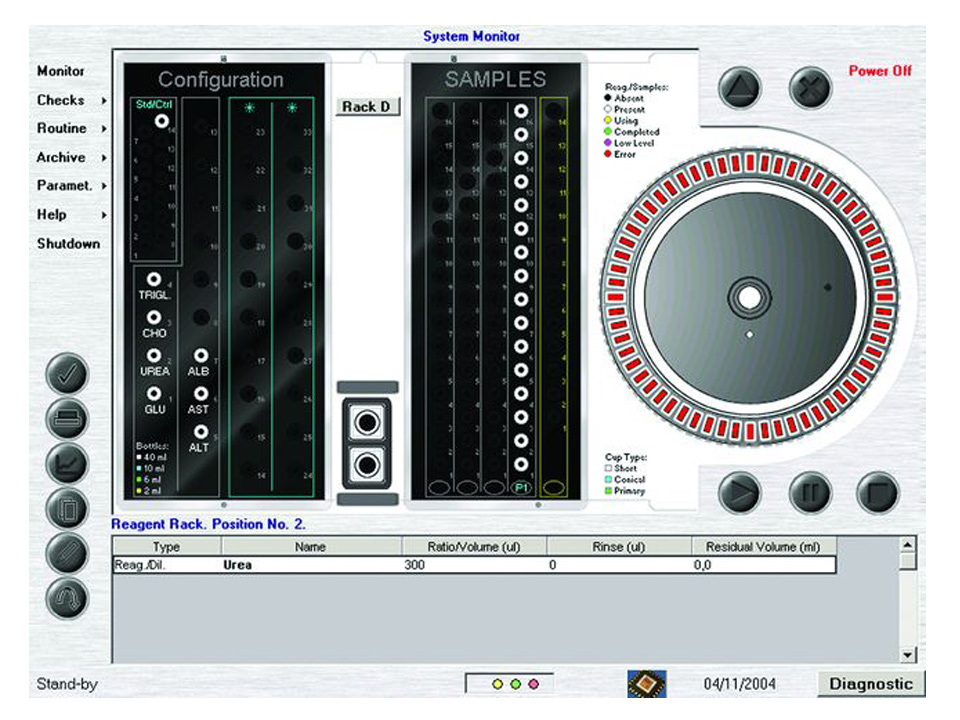Click the round X cancel button

coord(810,89)
